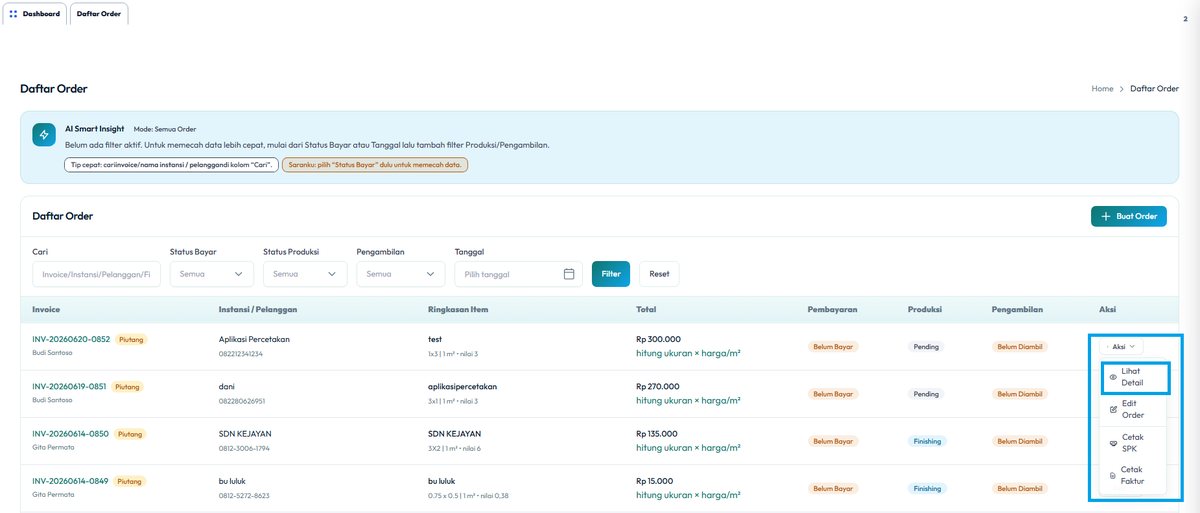Collapse the Aksi dropdown in first row
Image resolution: width=1200 pixels, height=513 pixels.
coord(1123,346)
